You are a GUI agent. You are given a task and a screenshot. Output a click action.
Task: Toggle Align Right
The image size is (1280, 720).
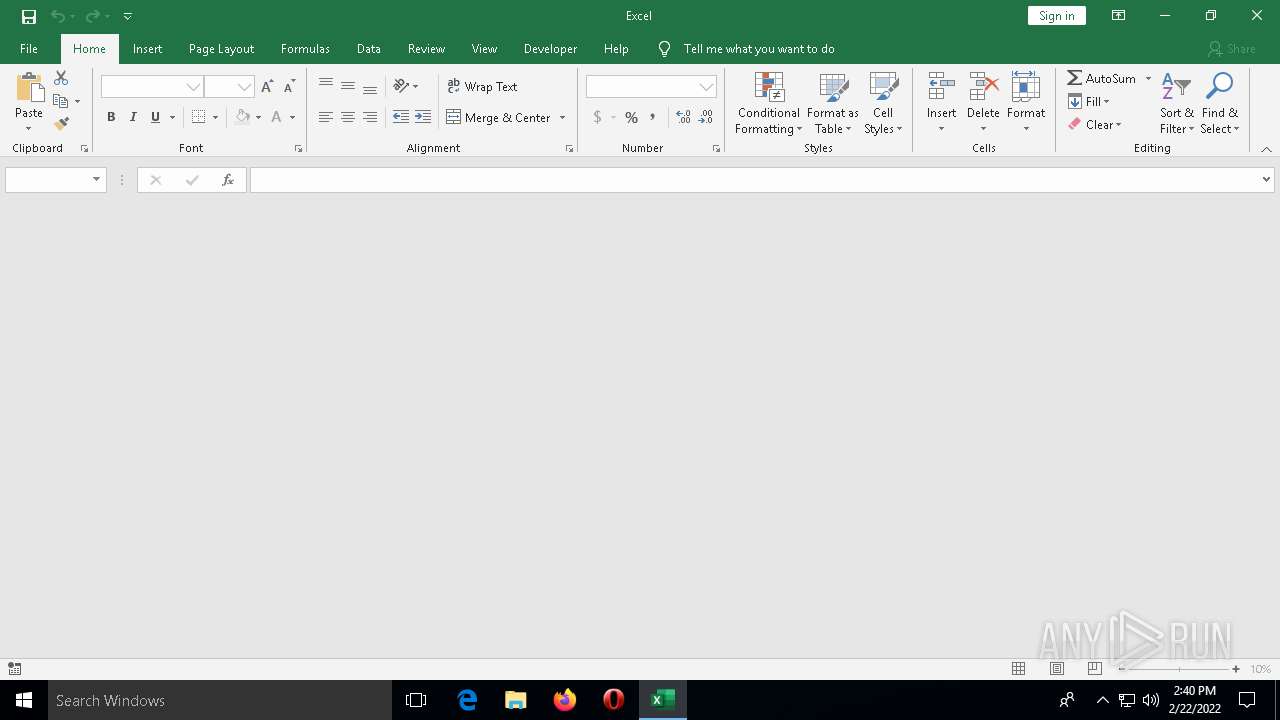pos(370,117)
